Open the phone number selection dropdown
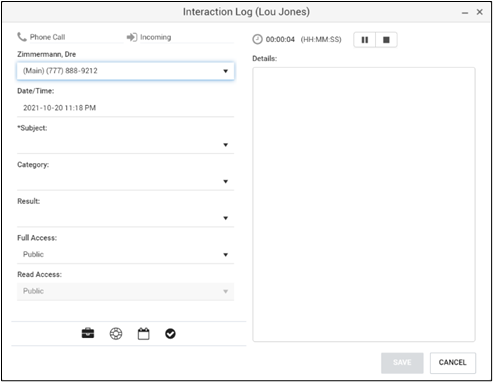Image resolution: width=493 pixels, height=382 pixels. [125, 71]
